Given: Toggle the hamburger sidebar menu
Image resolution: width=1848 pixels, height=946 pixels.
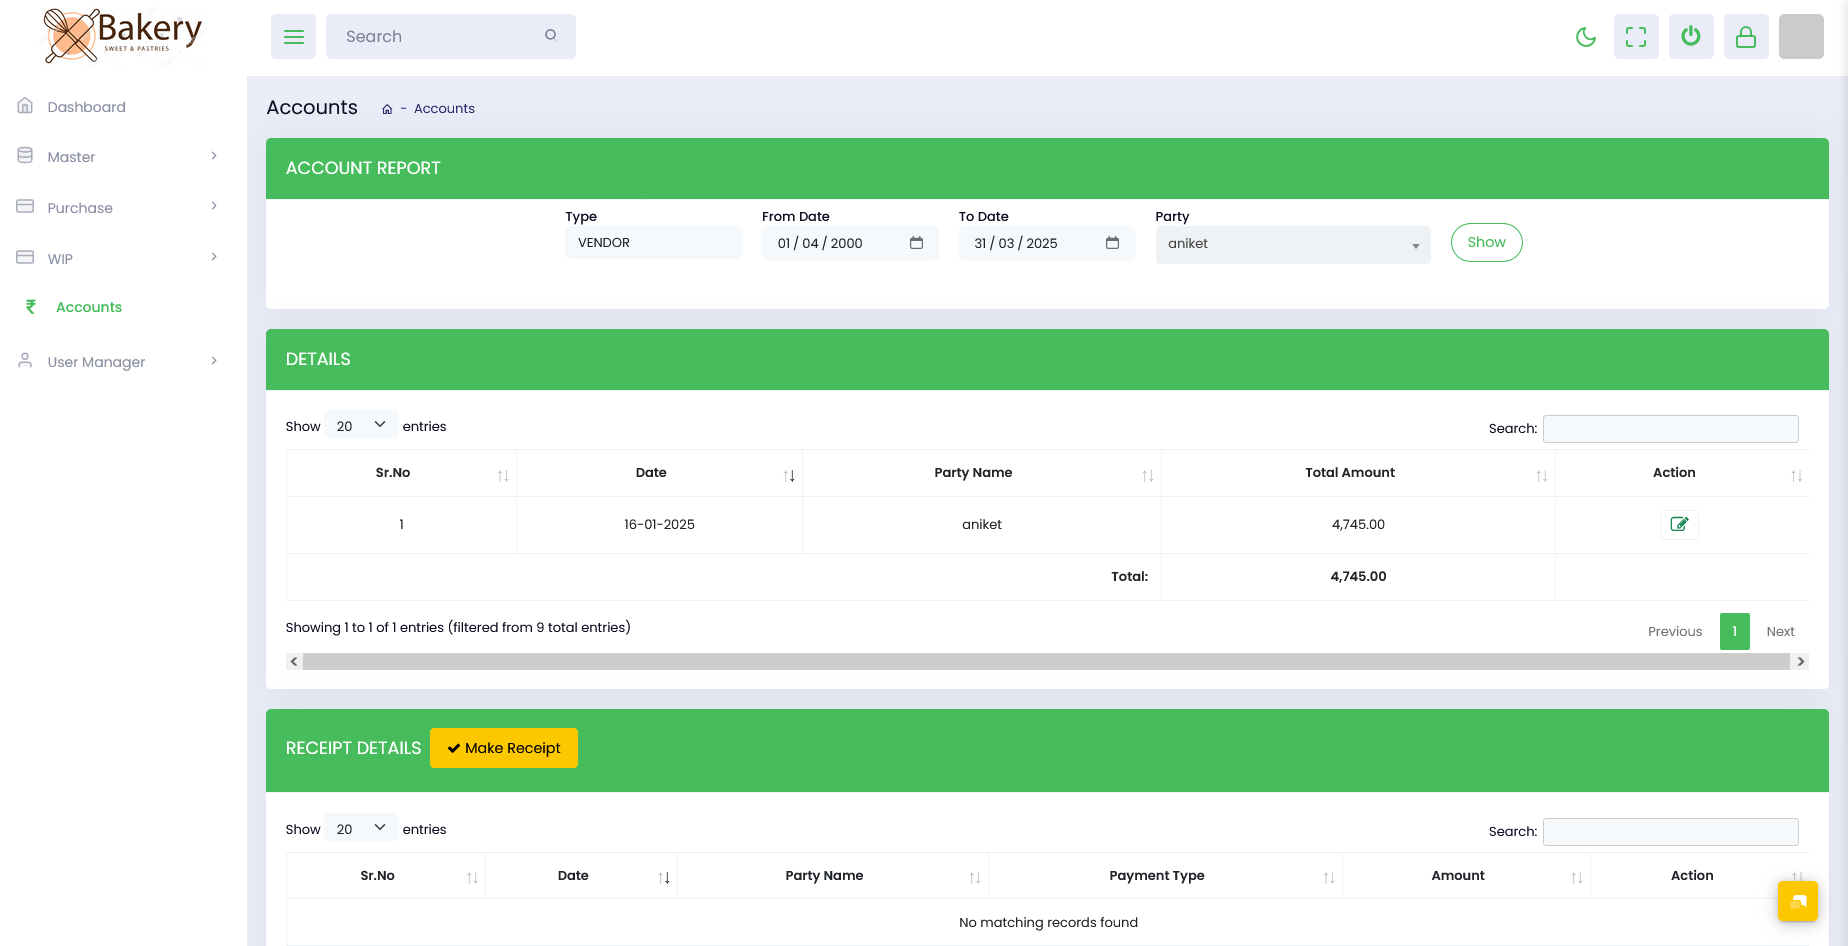Looking at the screenshot, I should click(x=293, y=37).
